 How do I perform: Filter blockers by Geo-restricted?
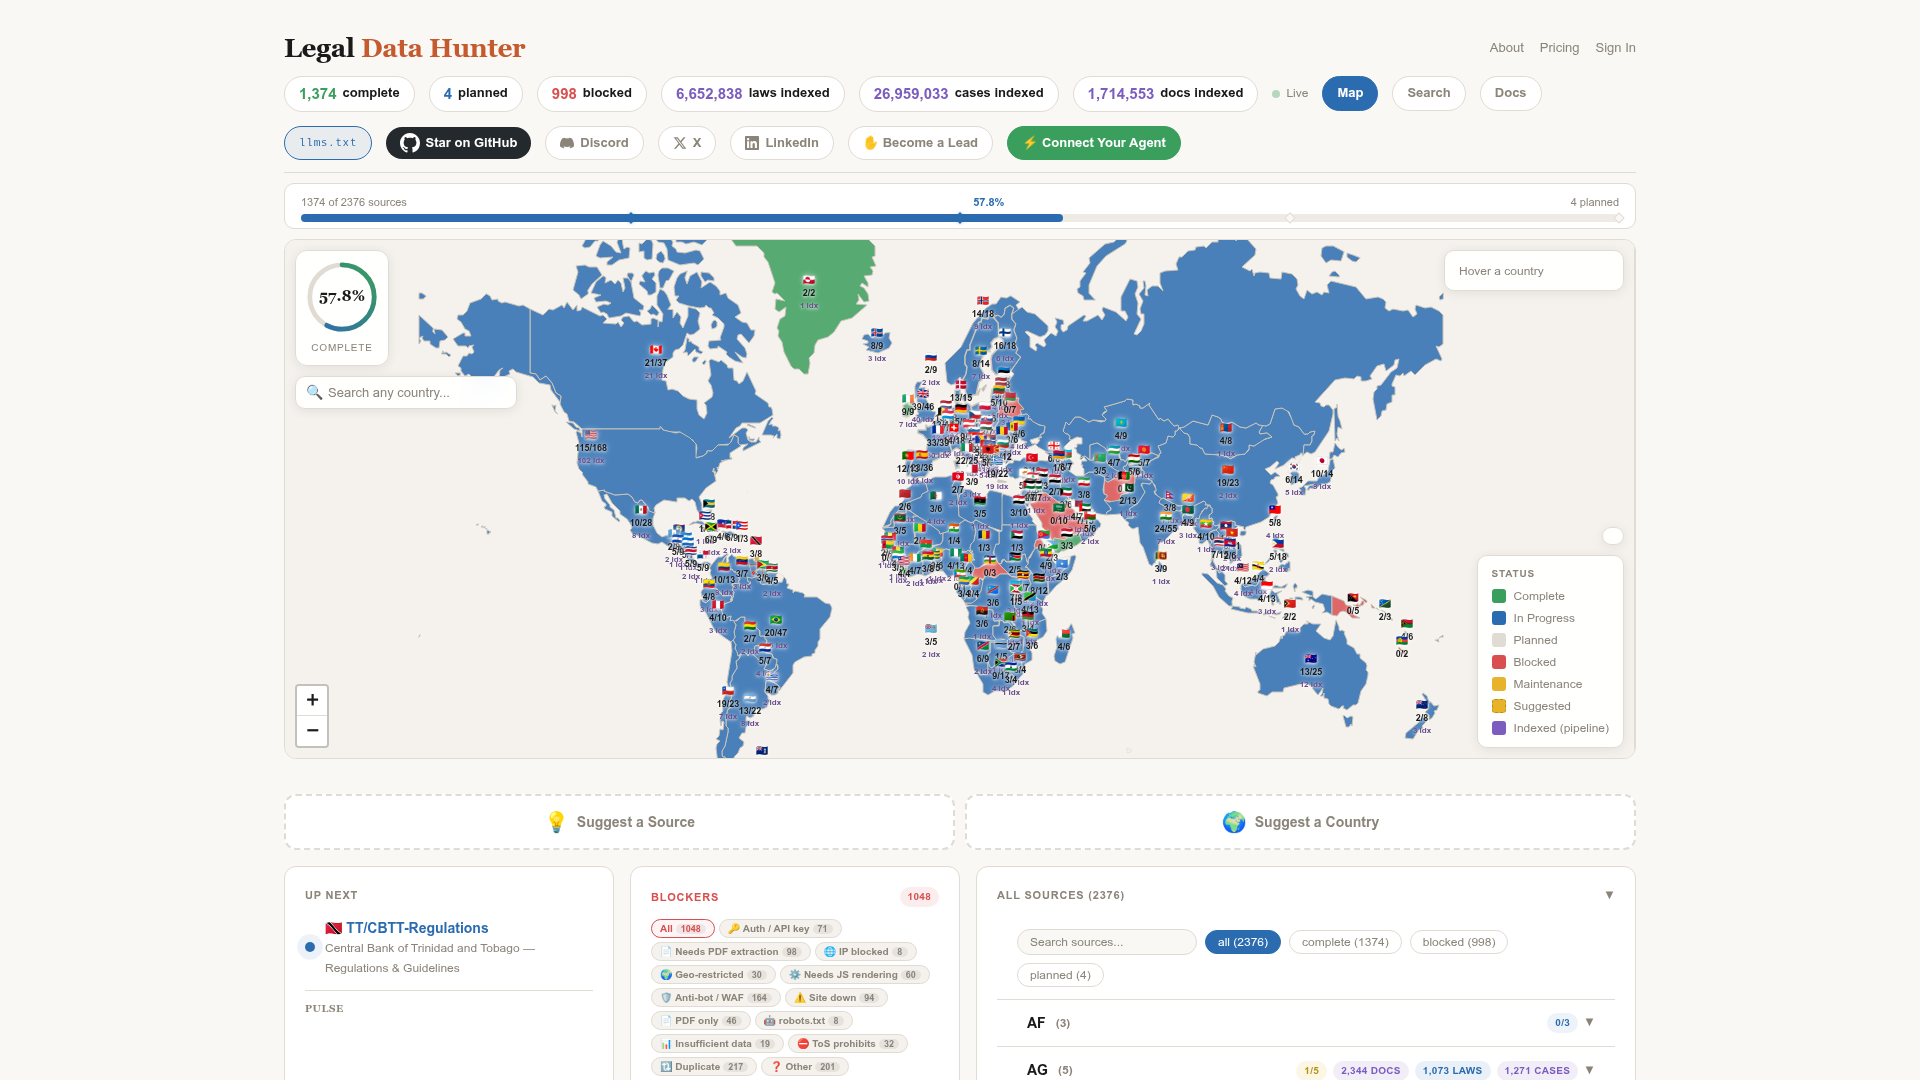click(712, 974)
